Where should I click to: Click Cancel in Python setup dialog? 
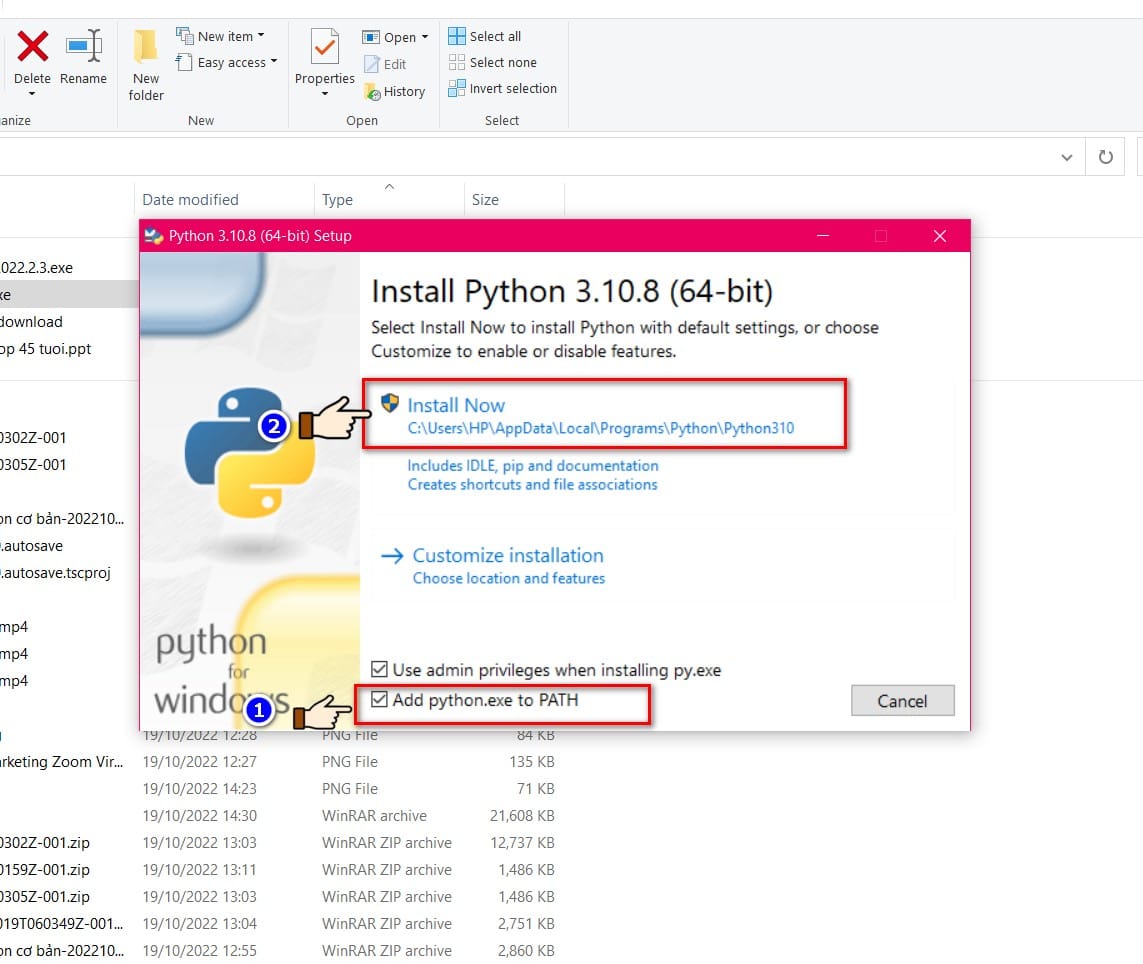pos(902,701)
